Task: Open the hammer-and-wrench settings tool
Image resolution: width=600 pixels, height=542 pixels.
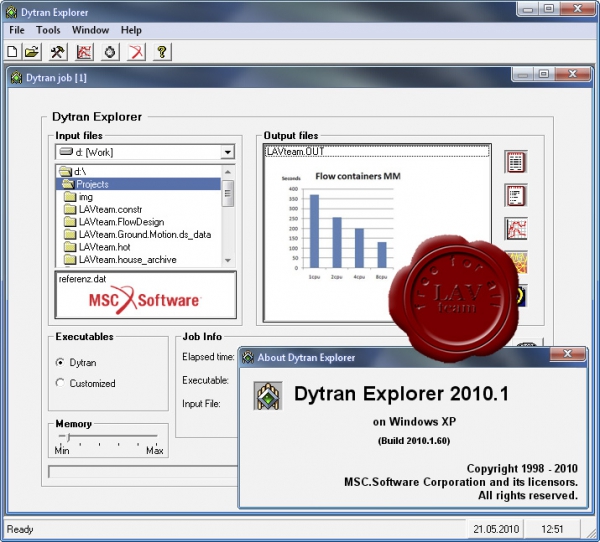Action: pyautogui.click(x=58, y=52)
